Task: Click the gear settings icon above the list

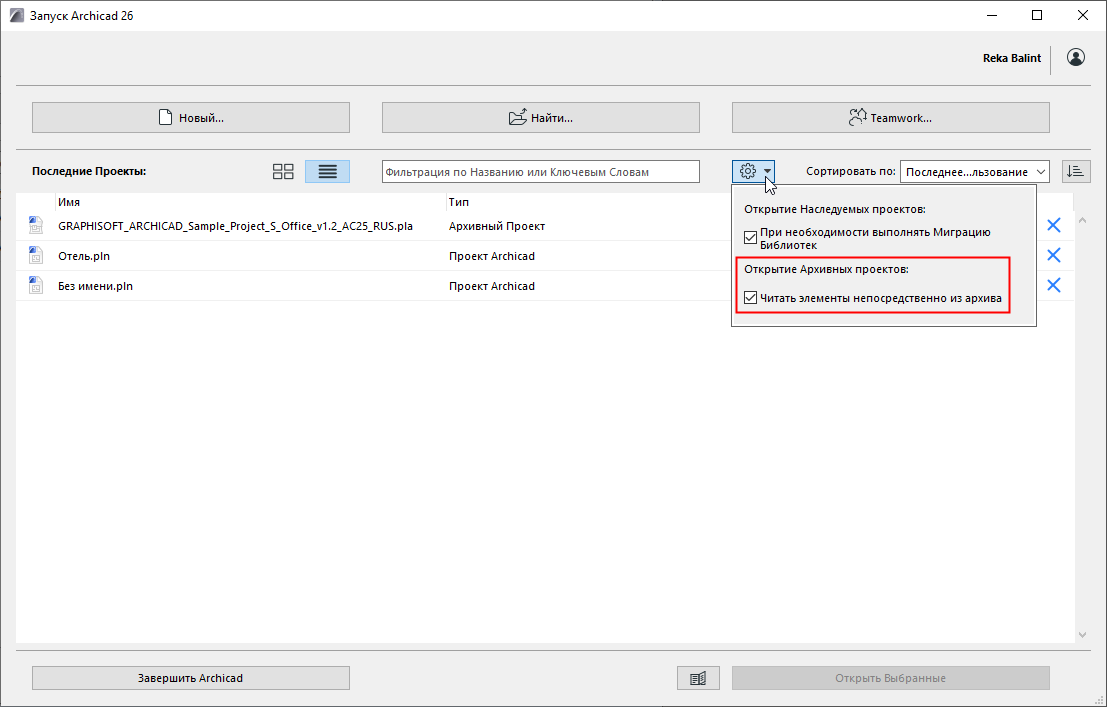Action: click(748, 170)
